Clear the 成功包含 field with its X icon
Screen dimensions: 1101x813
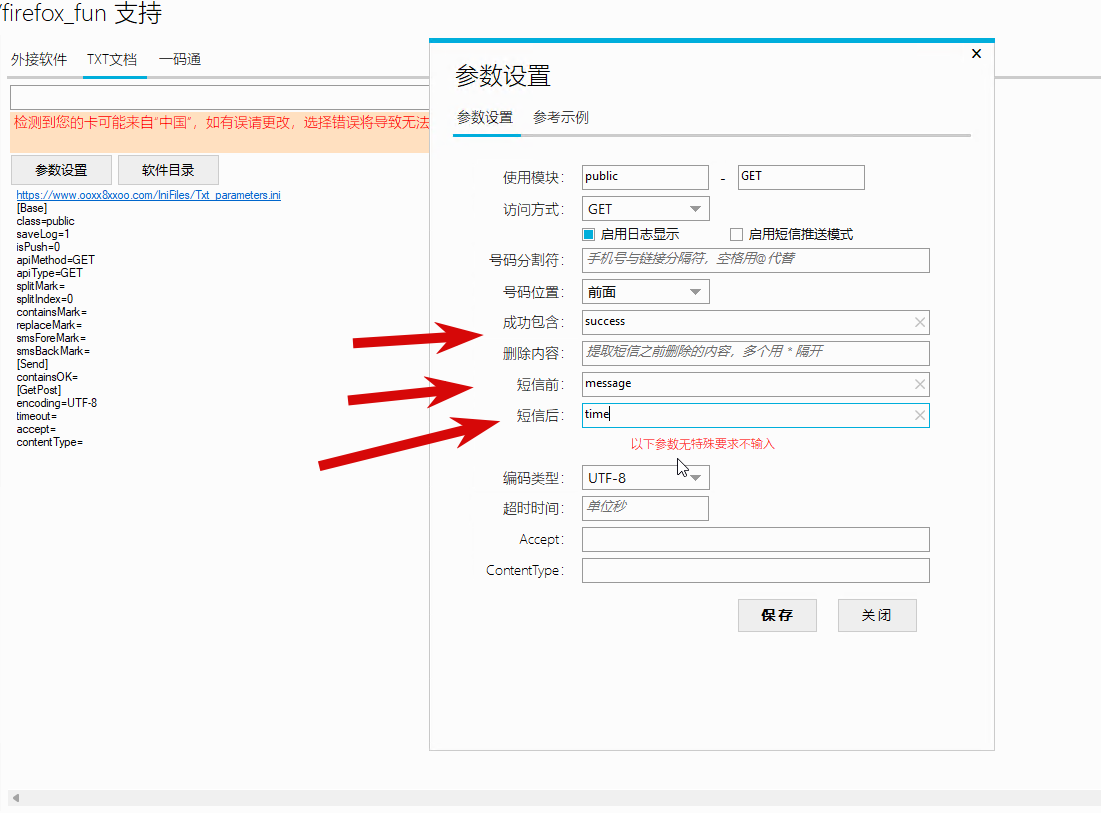tap(919, 322)
